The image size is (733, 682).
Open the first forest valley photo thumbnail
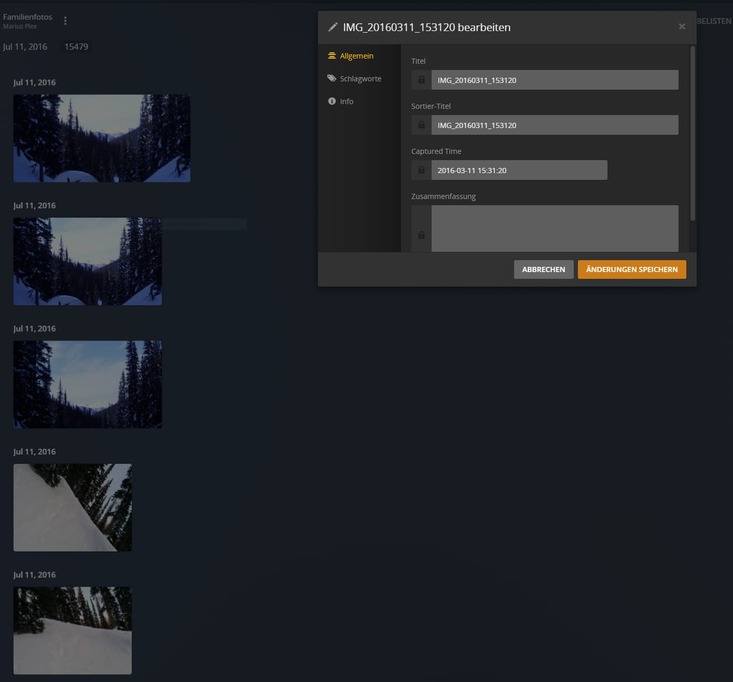tap(102, 138)
